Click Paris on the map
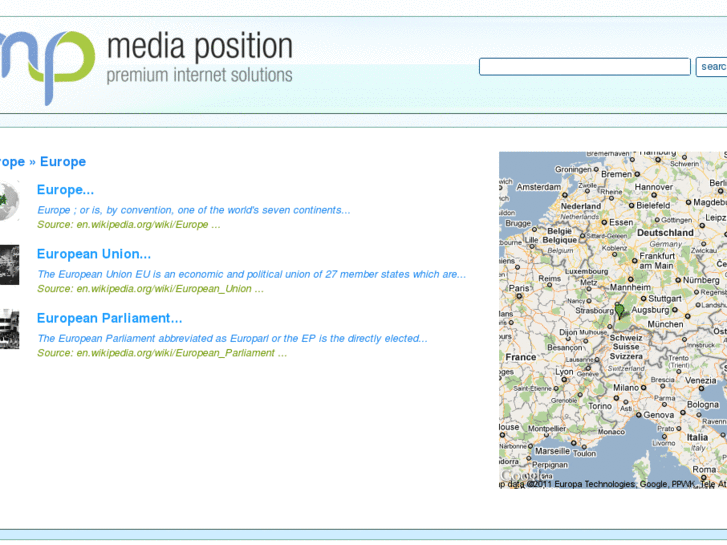 519,289
